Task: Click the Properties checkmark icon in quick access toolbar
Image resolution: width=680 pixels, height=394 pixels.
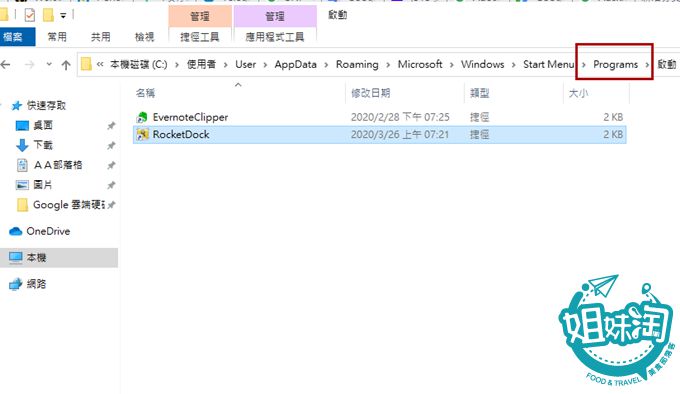Action: [29, 16]
